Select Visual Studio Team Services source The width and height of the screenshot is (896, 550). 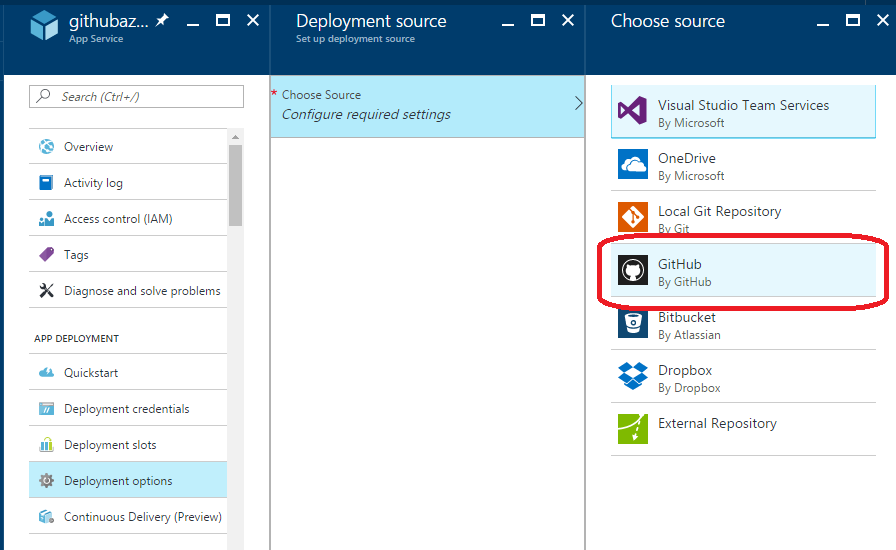point(743,112)
